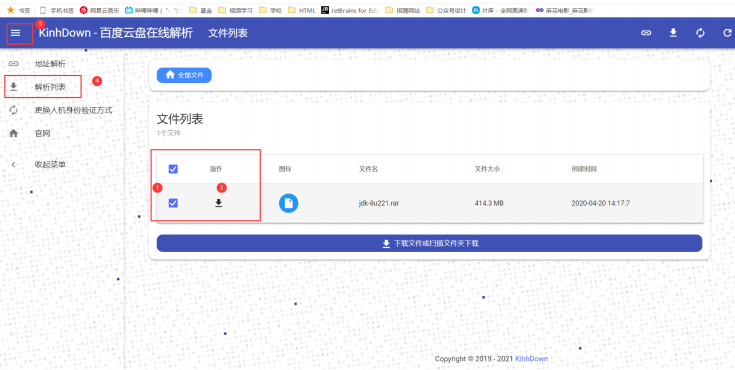The height and width of the screenshot is (370, 735).
Task: Open 手机书签 in bookmarks bar
Action: (x=57, y=10)
